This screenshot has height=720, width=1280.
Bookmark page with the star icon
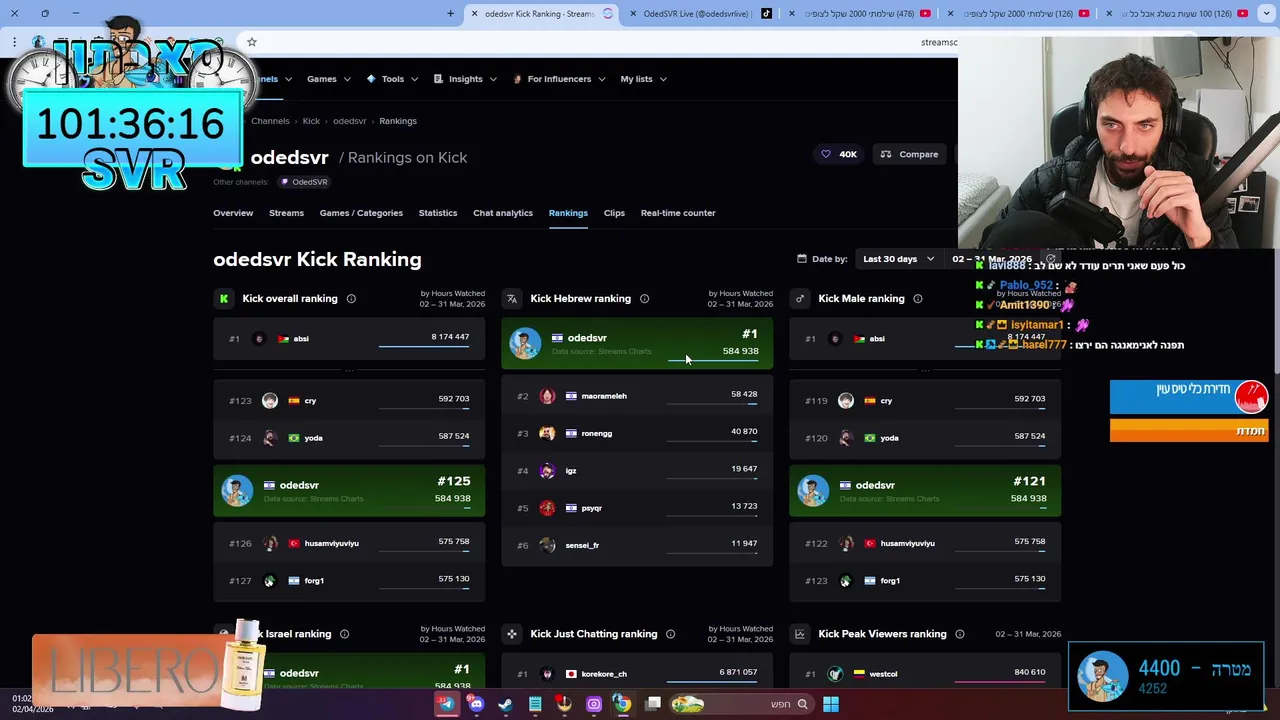pos(252,42)
